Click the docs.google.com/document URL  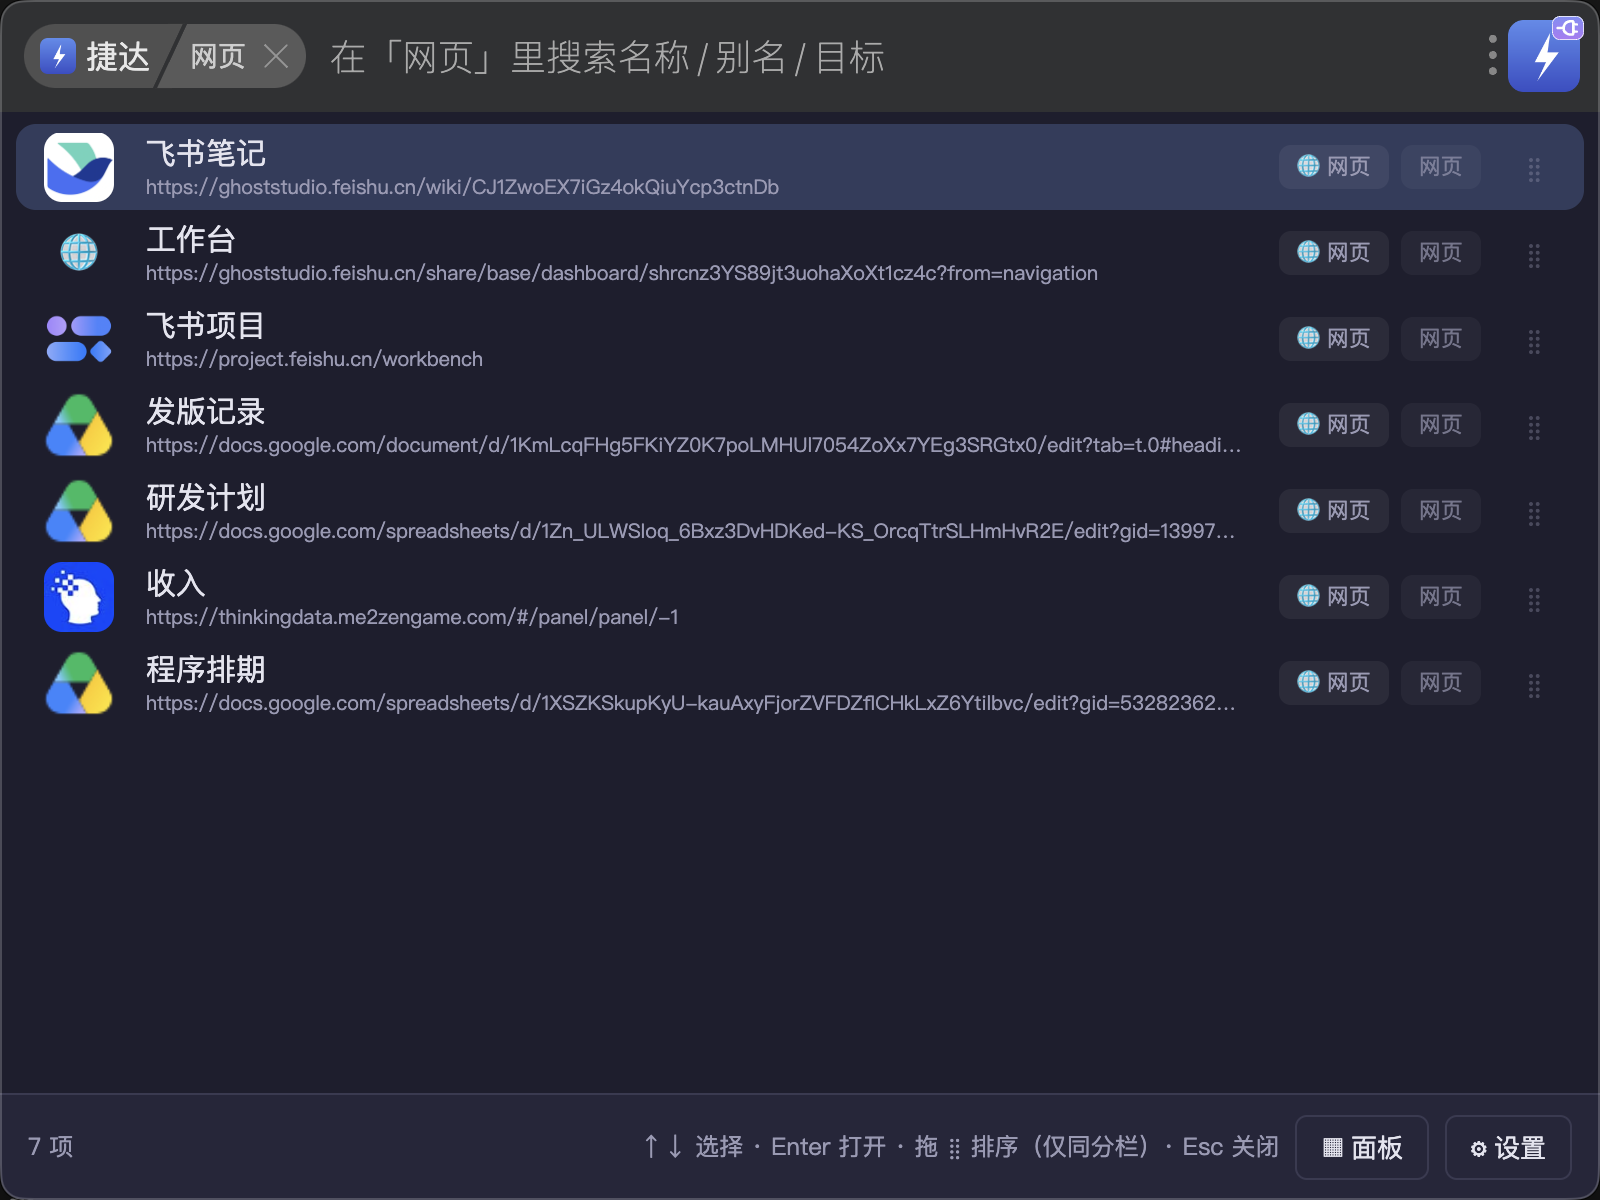(x=693, y=445)
